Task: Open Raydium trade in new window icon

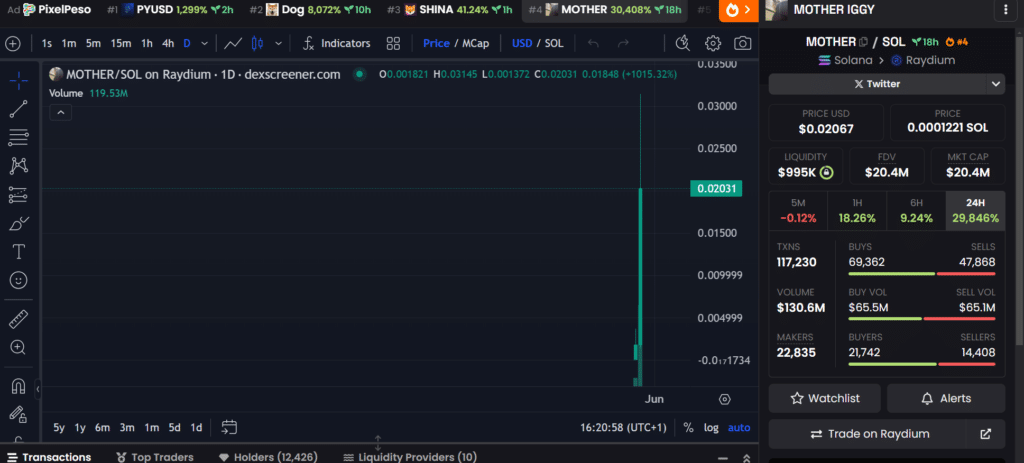Action: pos(986,434)
